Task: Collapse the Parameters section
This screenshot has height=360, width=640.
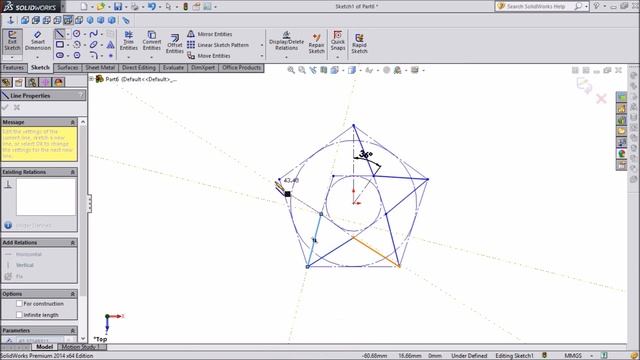Action: coord(73,330)
